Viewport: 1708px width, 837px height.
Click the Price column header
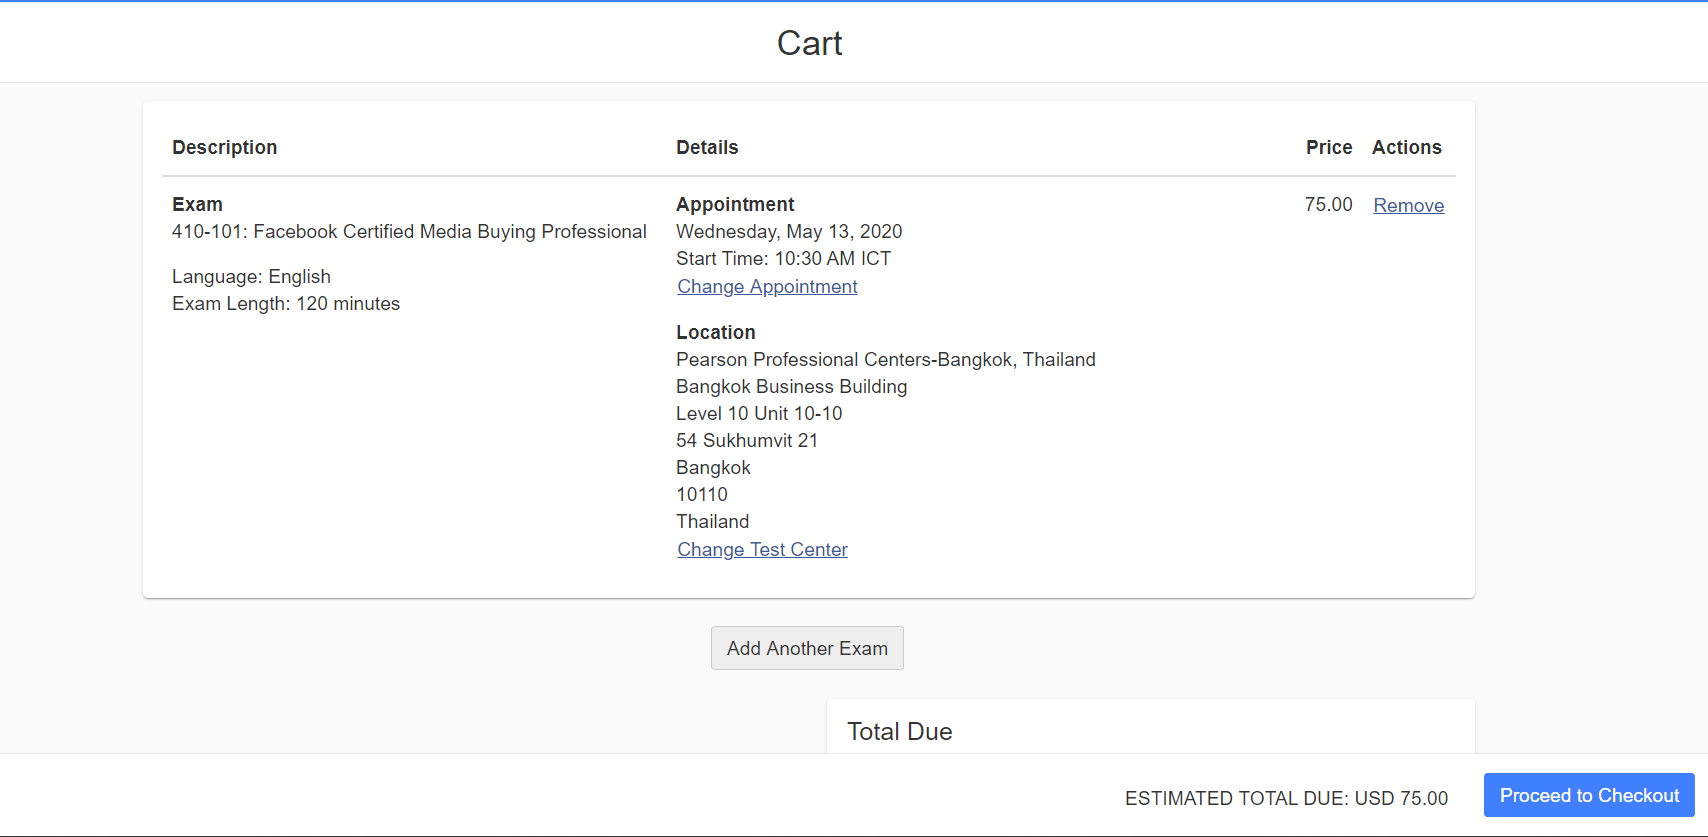pos(1329,148)
